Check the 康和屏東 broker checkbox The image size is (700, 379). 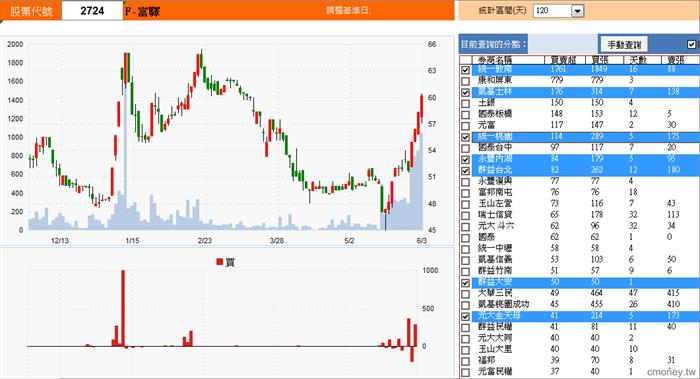[x=465, y=81]
